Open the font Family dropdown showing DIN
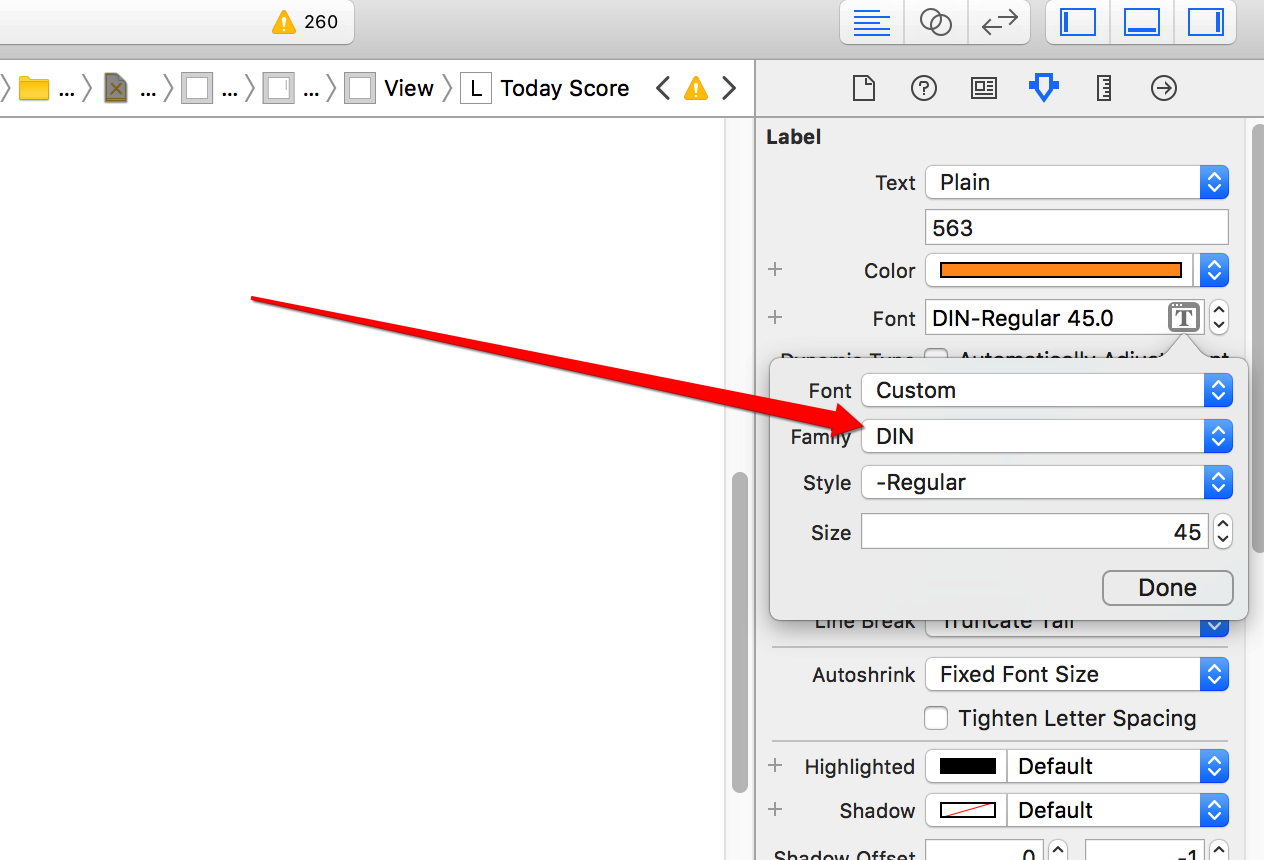This screenshot has width=1264, height=860. coord(1046,437)
